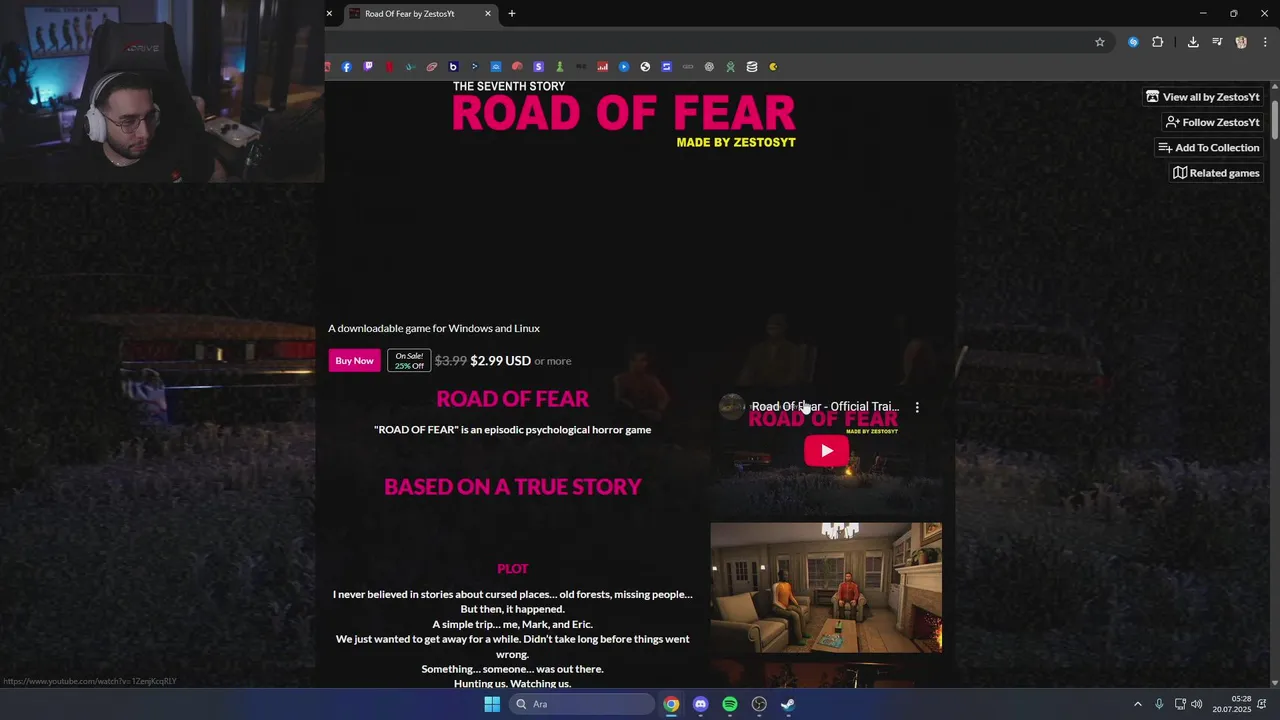Open the notifications bell icon
This screenshot has width=1280, height=720.
point(1263,704)
